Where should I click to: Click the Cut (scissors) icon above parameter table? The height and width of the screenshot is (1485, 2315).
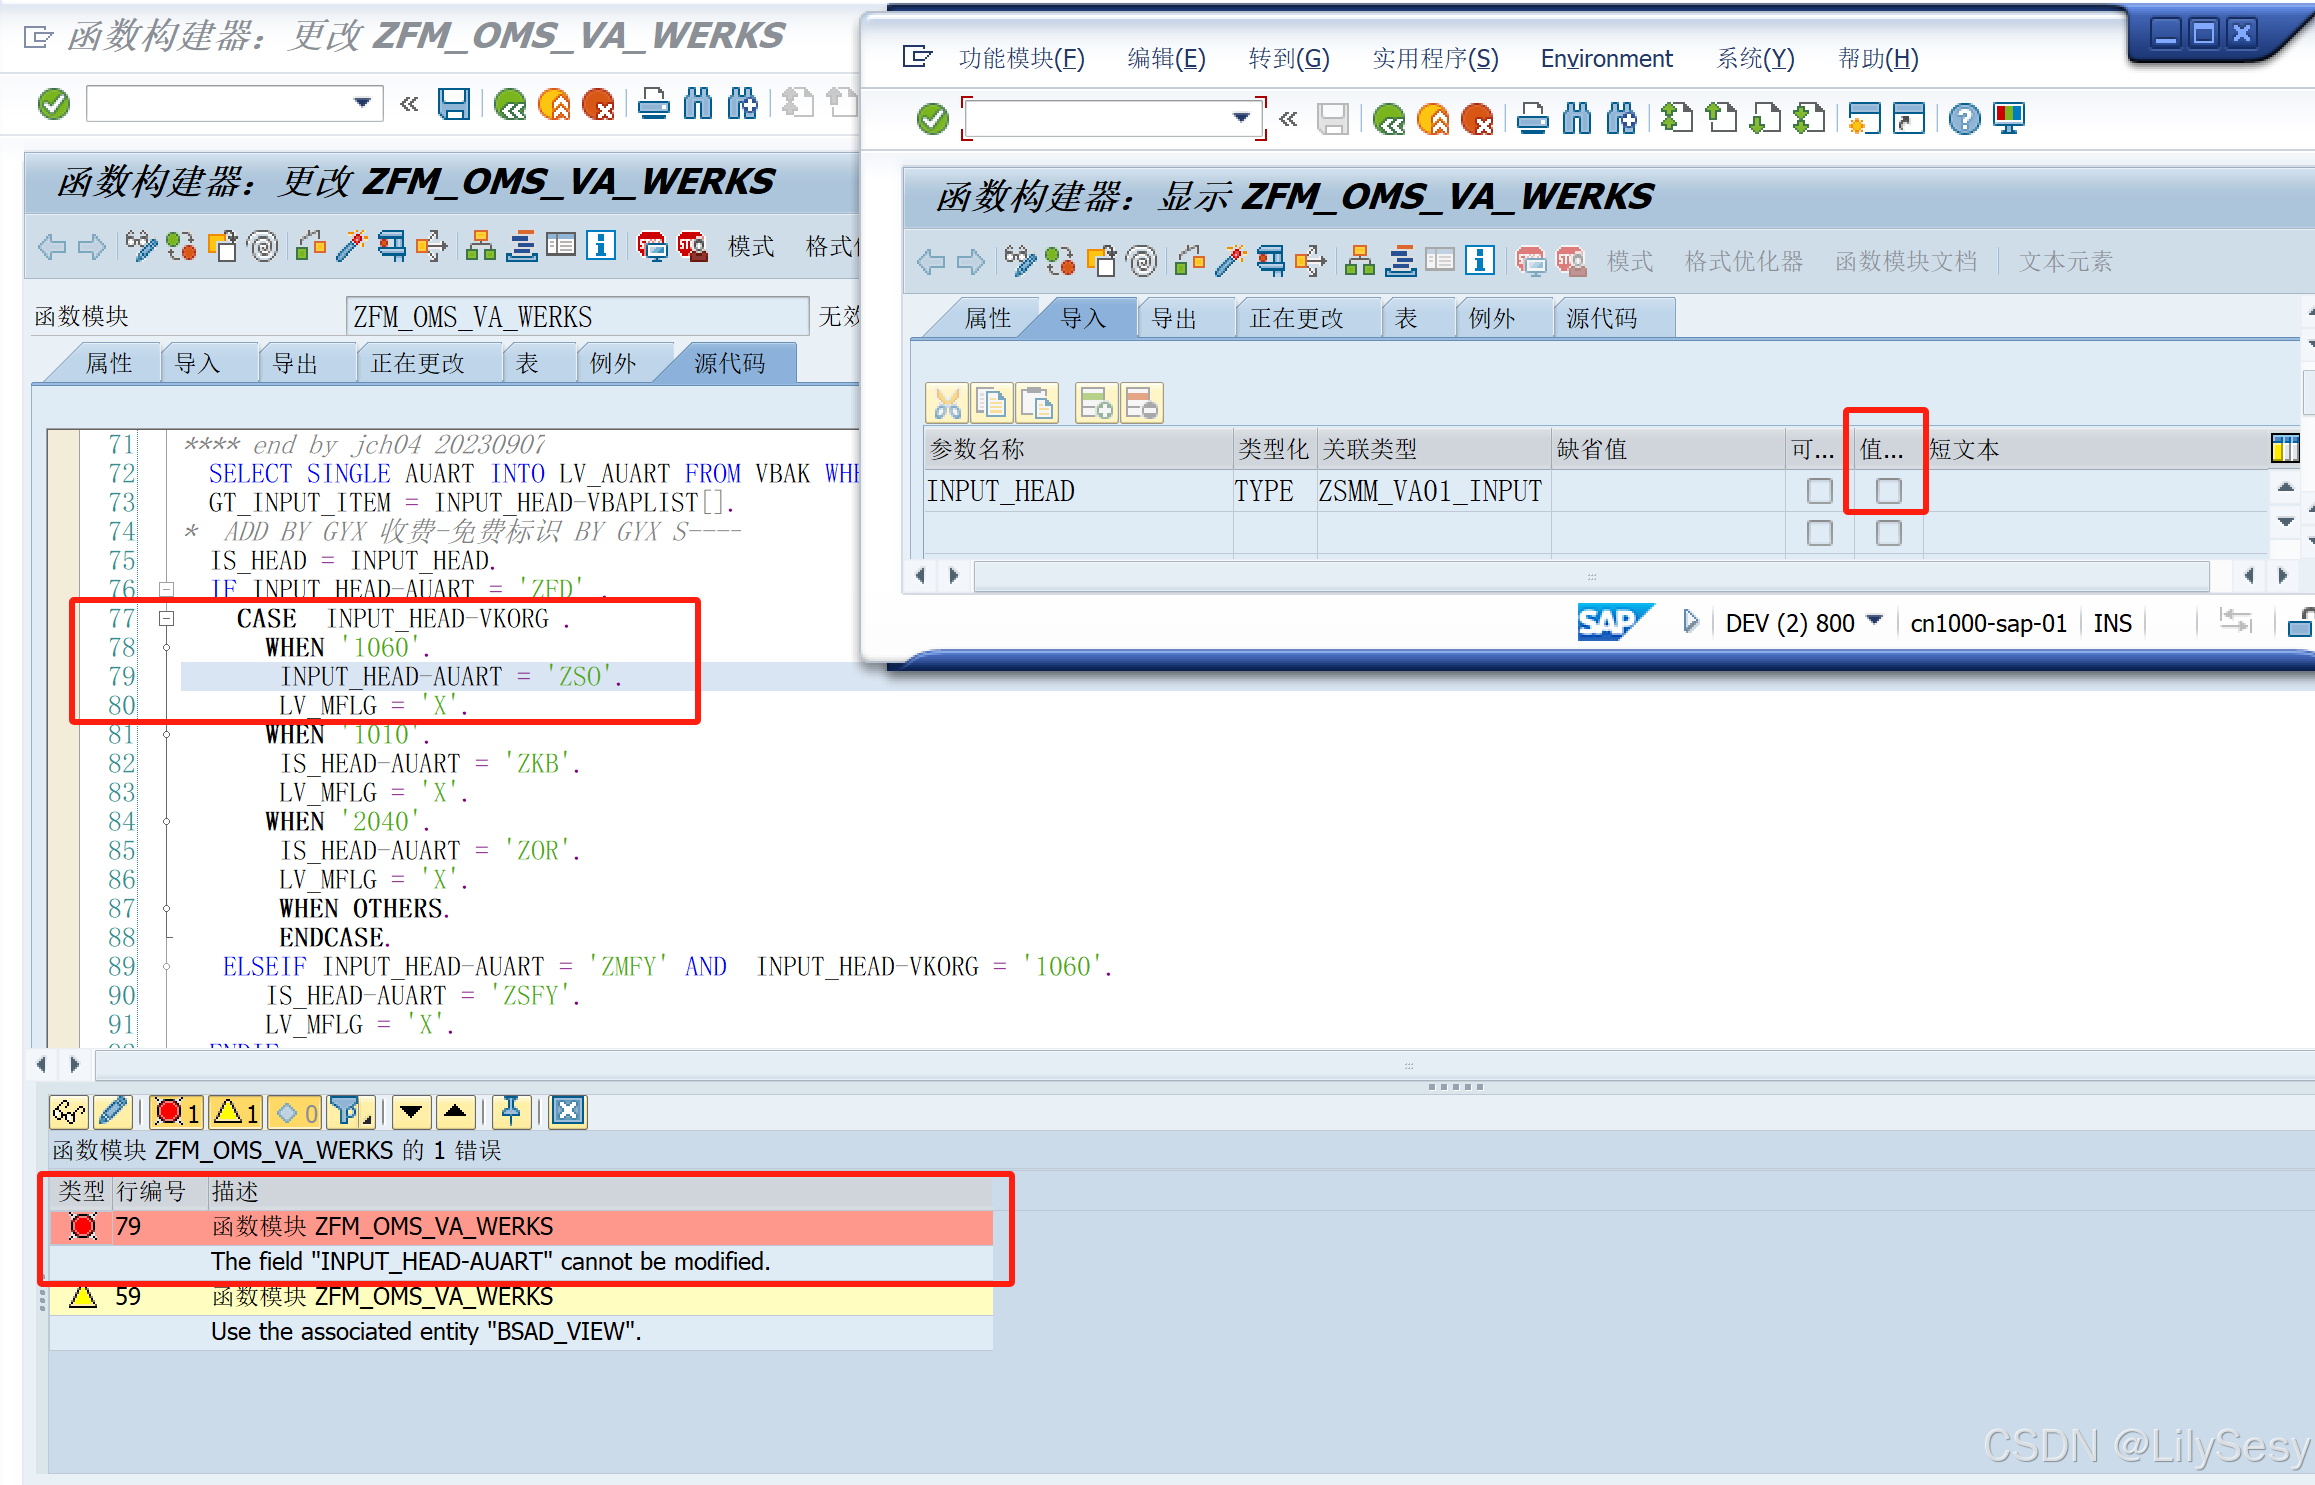[x=947, y=402]
